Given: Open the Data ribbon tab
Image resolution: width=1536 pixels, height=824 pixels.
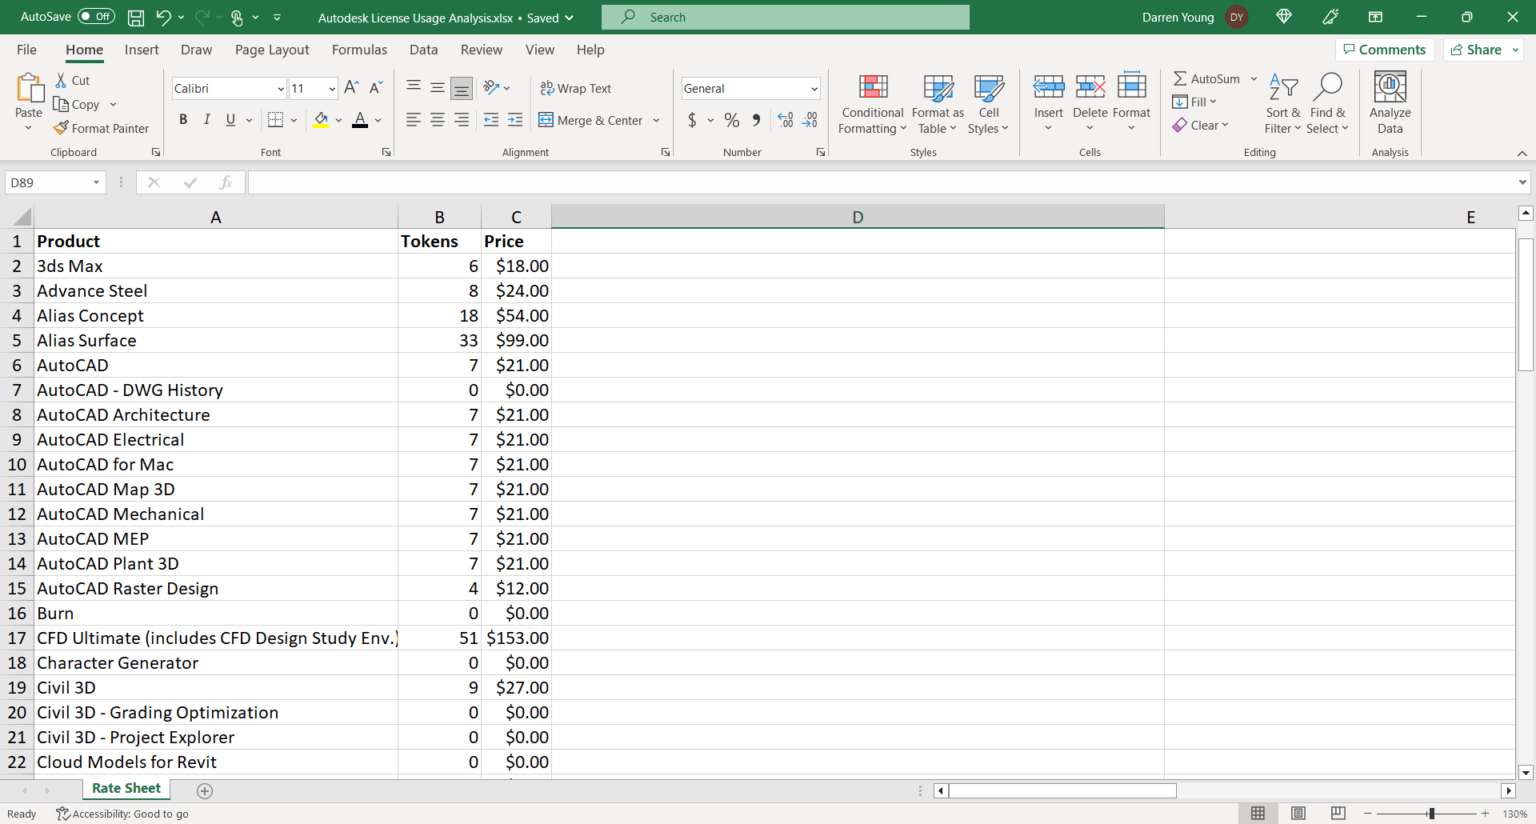Looking at the screenshot, I should (x=423, y=49).
